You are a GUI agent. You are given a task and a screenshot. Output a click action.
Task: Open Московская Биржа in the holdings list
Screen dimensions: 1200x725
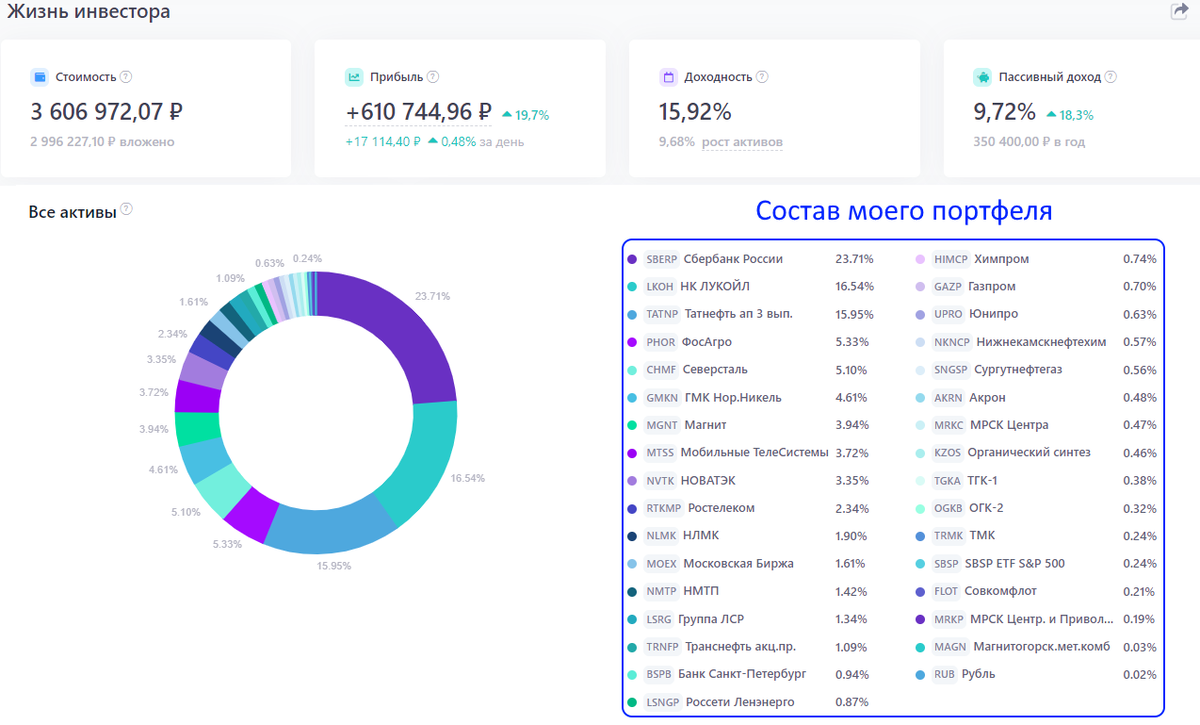[x=739, y=563]
